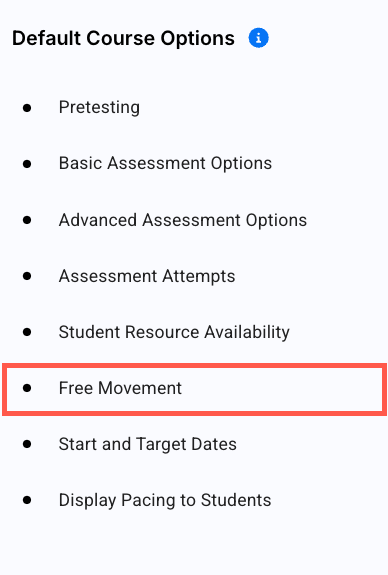Click the bullet inside the Free Movement box
The height and width of the screenshot is (575, 388).
(x=27, y=388)
